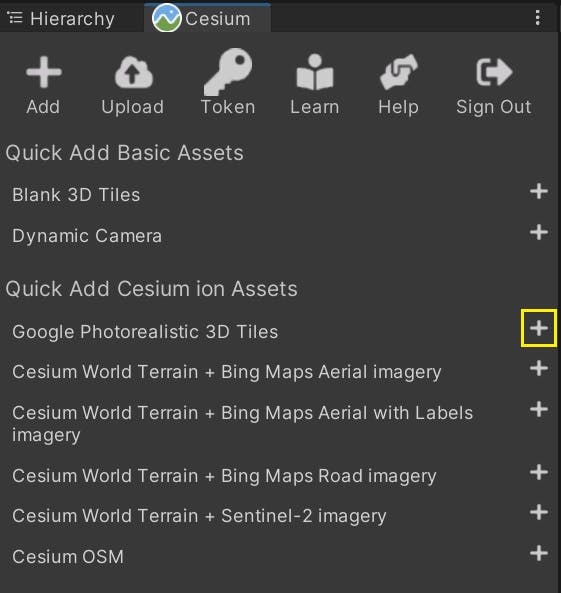Viewport: 561px width, 593px height.
Task: Switch to the Hierarchy tab
Action: tap(61, 18)
